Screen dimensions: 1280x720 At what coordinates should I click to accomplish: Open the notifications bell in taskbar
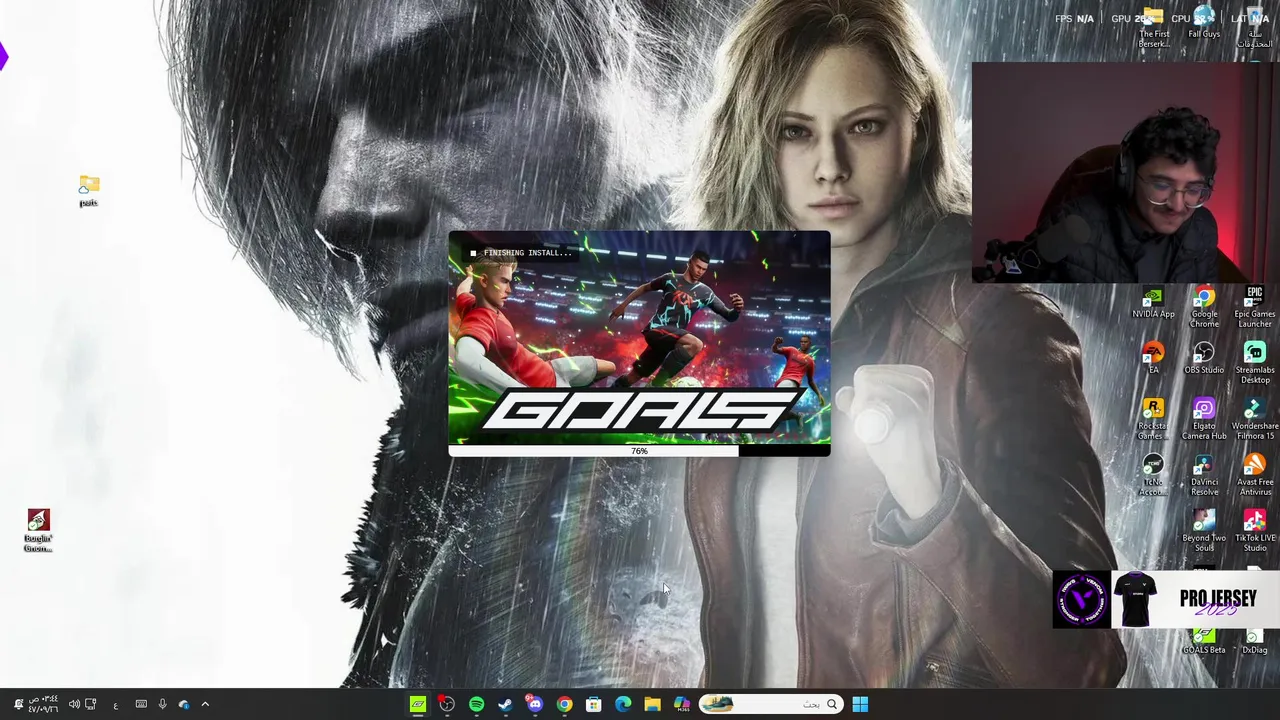(17, 704)
